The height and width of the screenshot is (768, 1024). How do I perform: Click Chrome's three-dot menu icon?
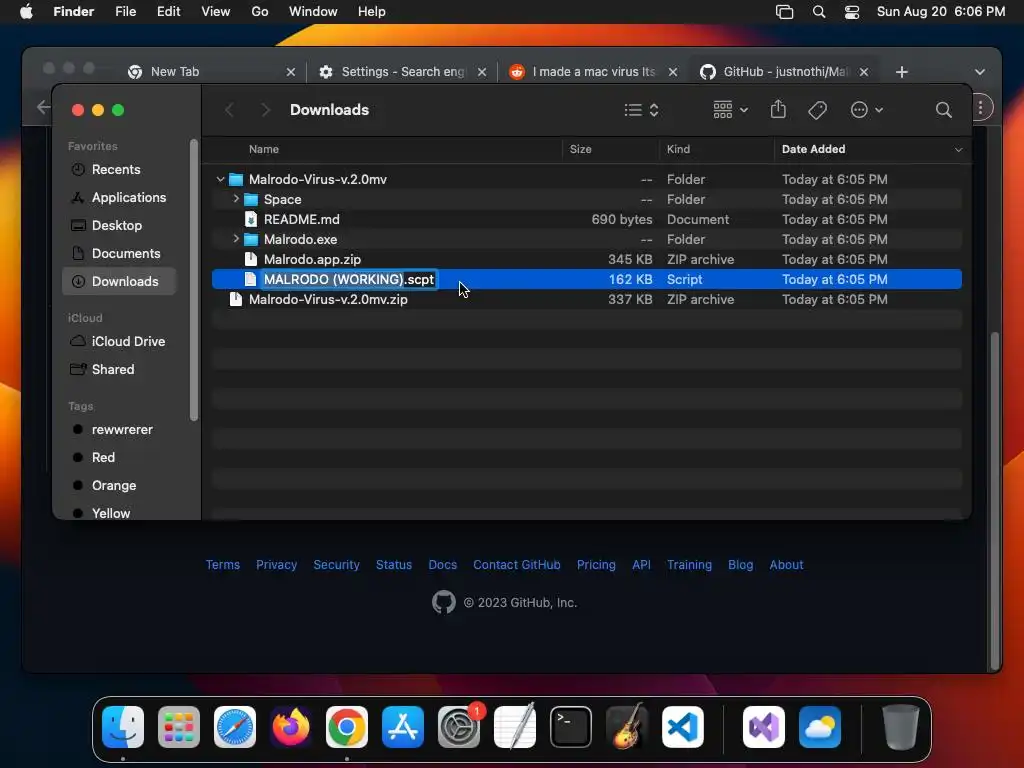(x=980, y=108)
